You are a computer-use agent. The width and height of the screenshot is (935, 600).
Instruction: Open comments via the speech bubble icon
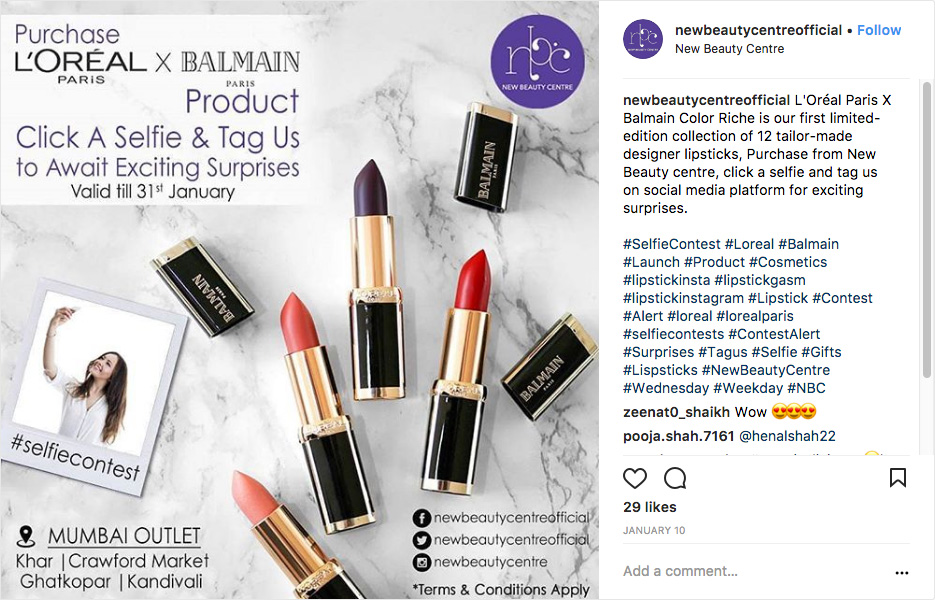click(675, 478)
